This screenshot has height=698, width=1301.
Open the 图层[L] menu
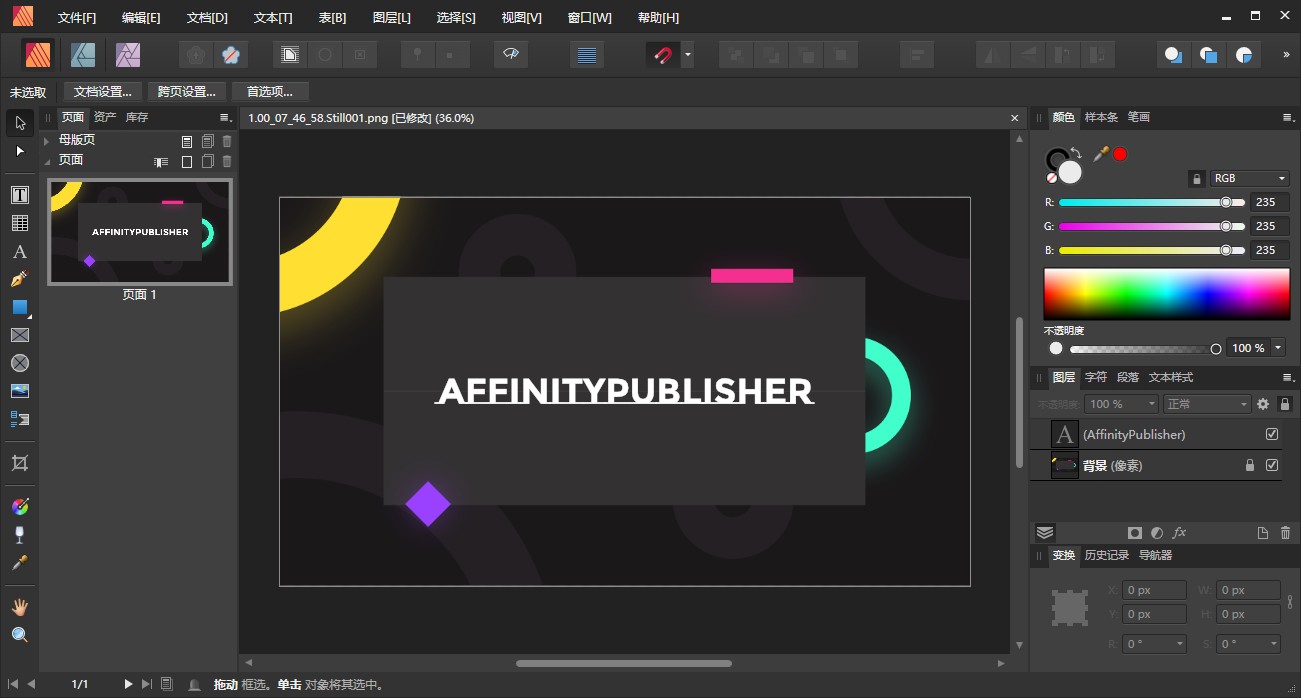coord(391,18)
